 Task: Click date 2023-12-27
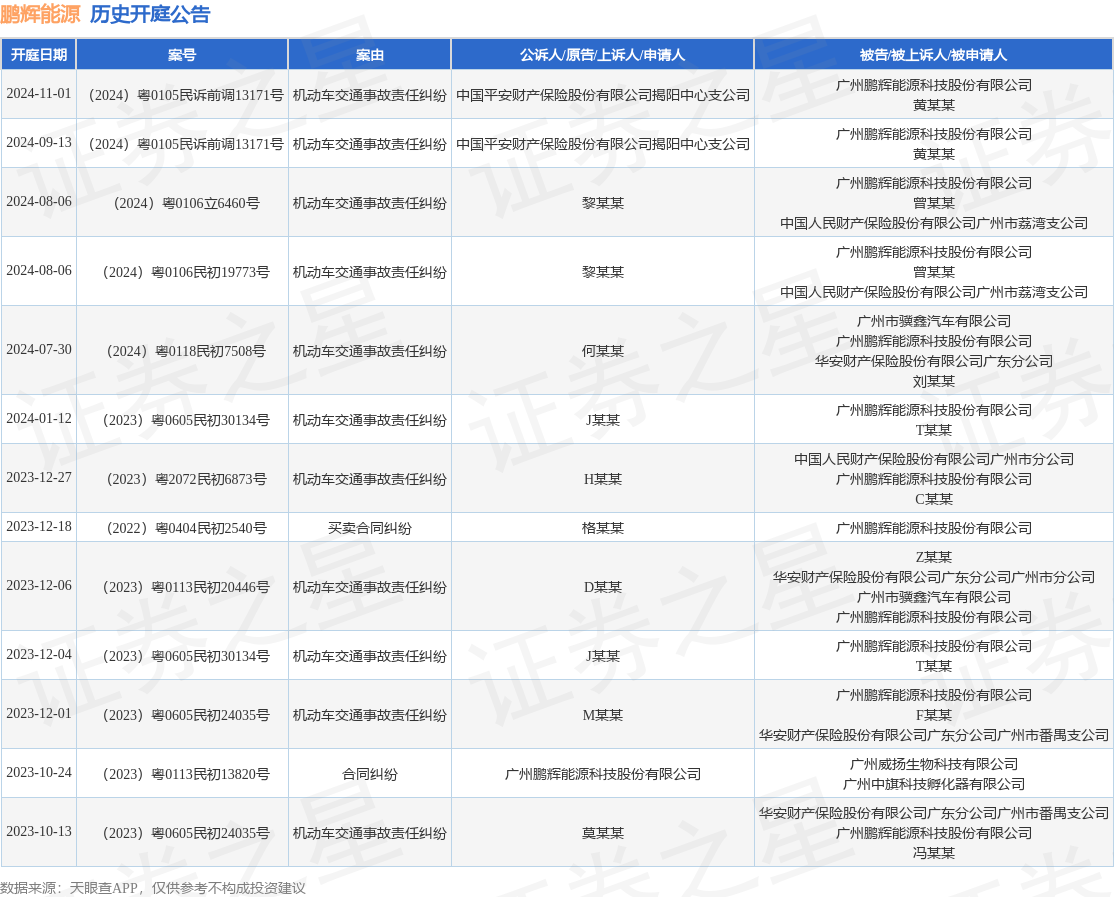click(39, 477)
